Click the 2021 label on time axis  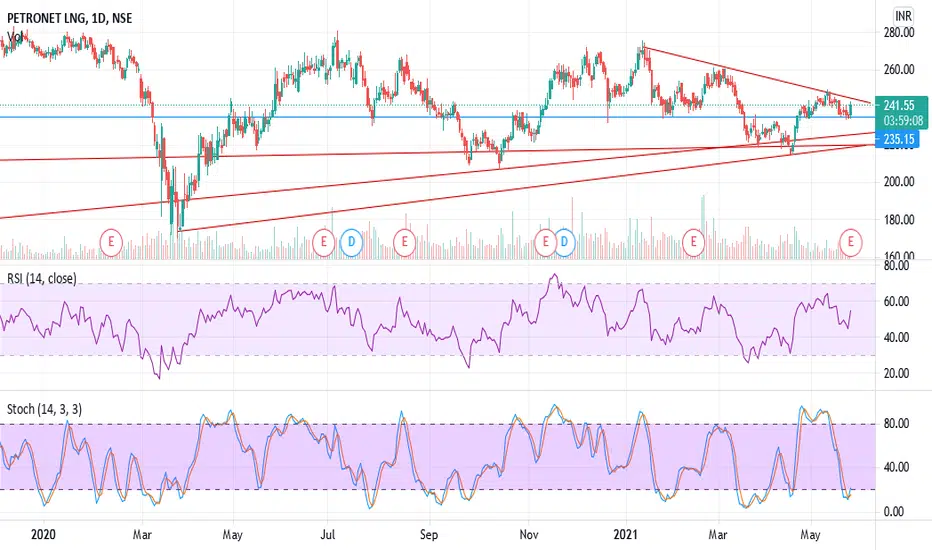click(625, 535)
